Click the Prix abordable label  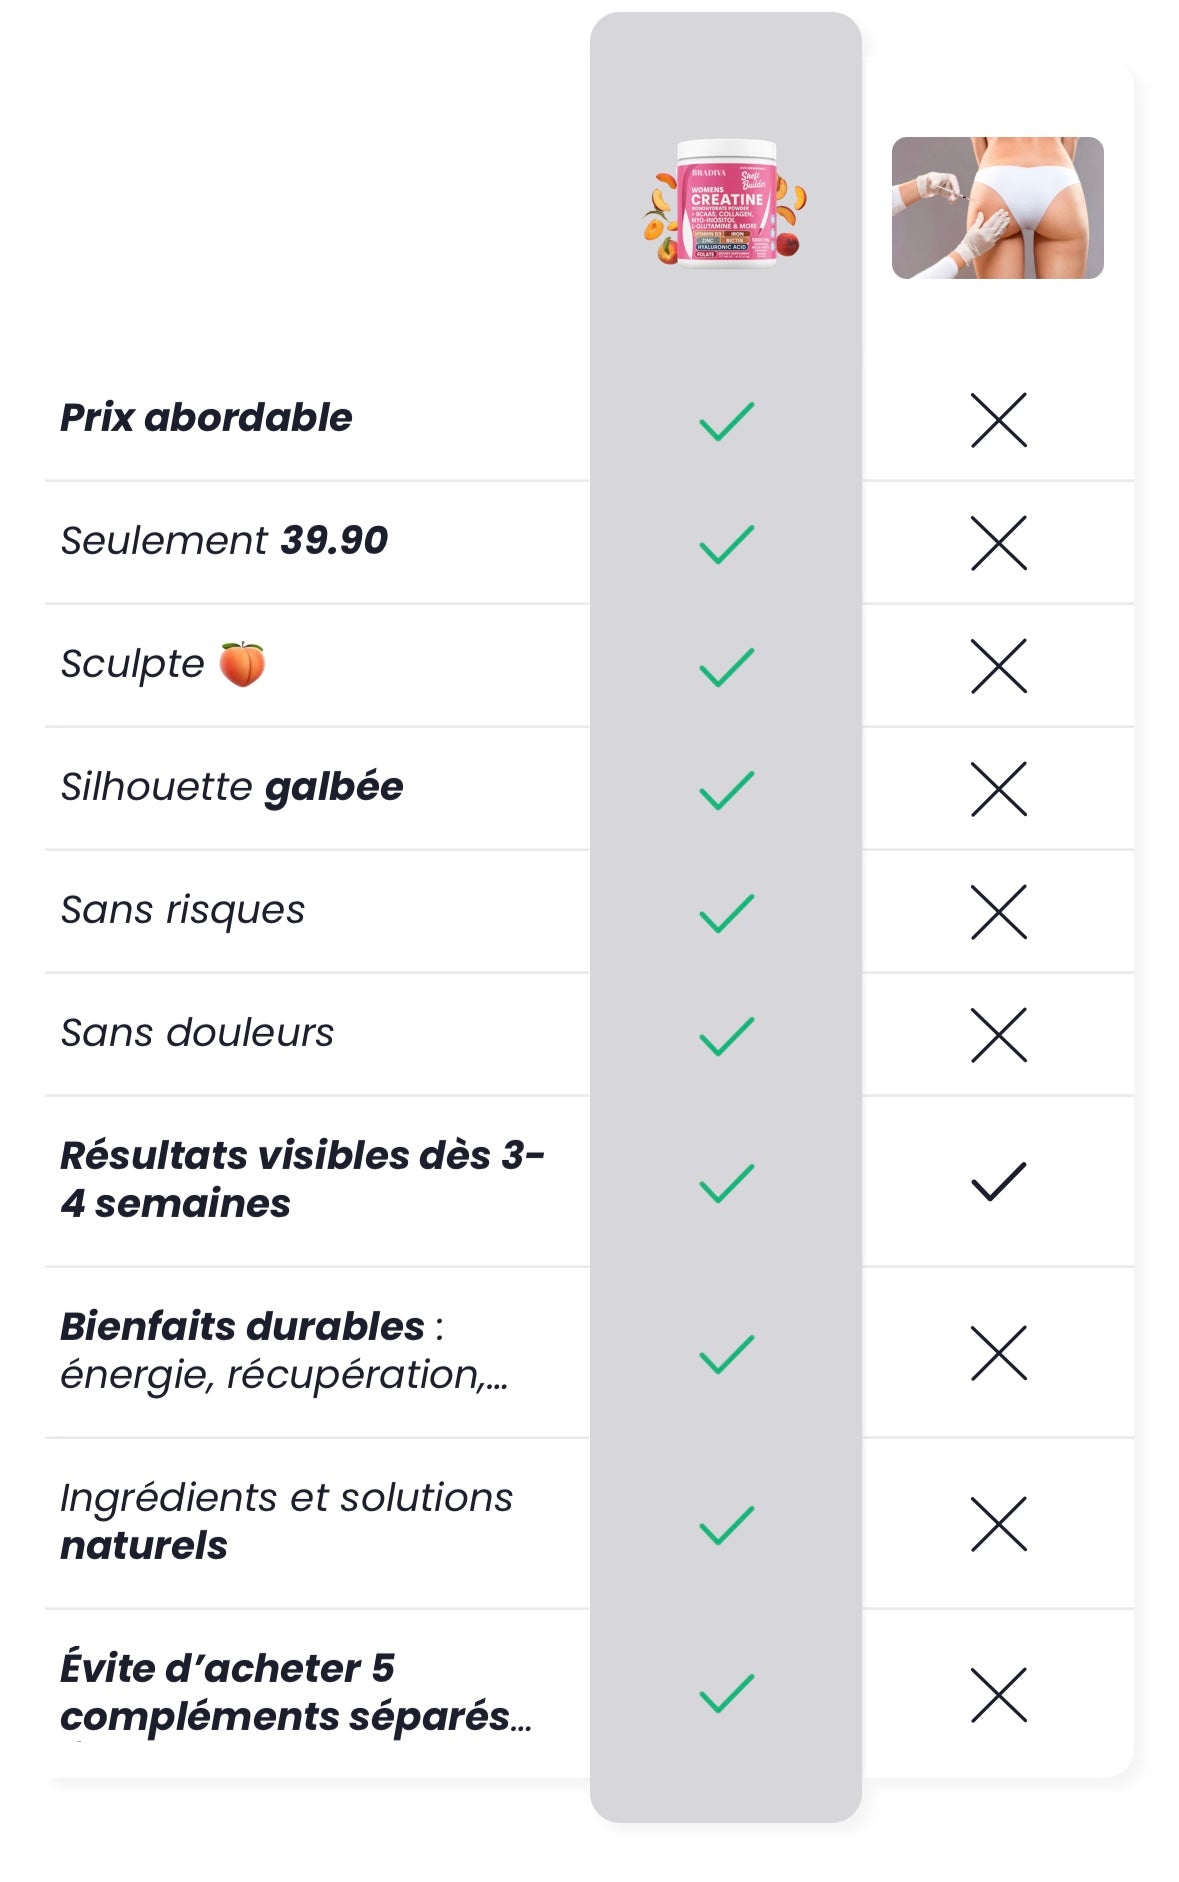206,418
